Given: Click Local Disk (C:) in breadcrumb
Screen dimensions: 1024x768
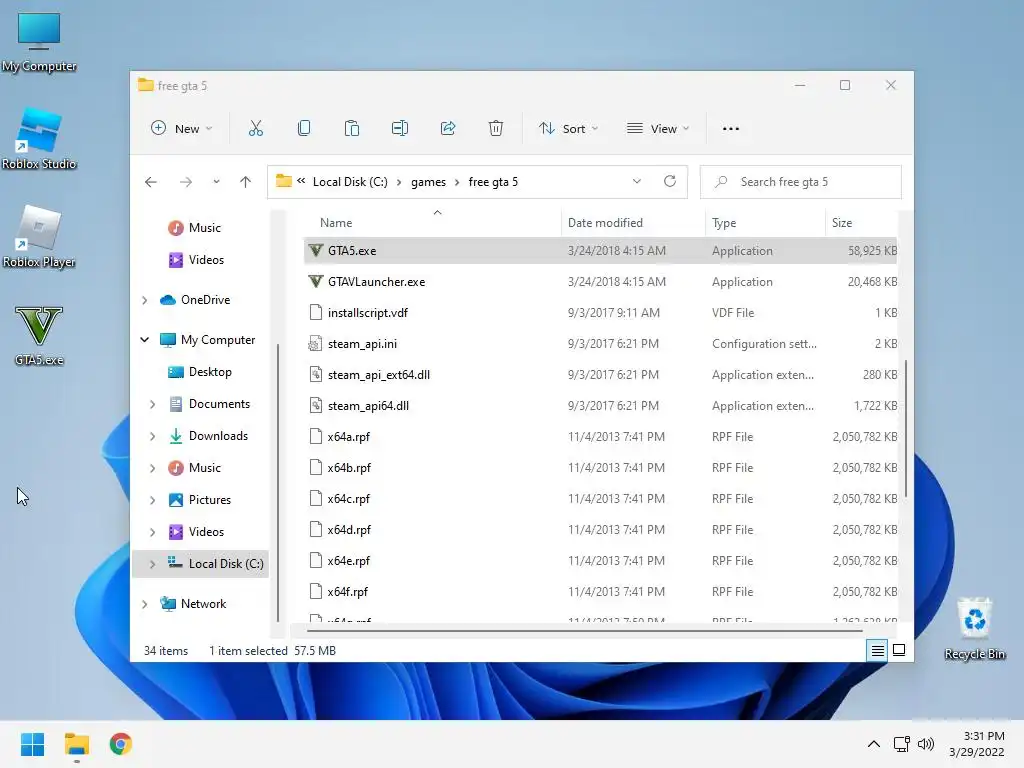Looking at the screenshot, I should [x=350, y=182].
